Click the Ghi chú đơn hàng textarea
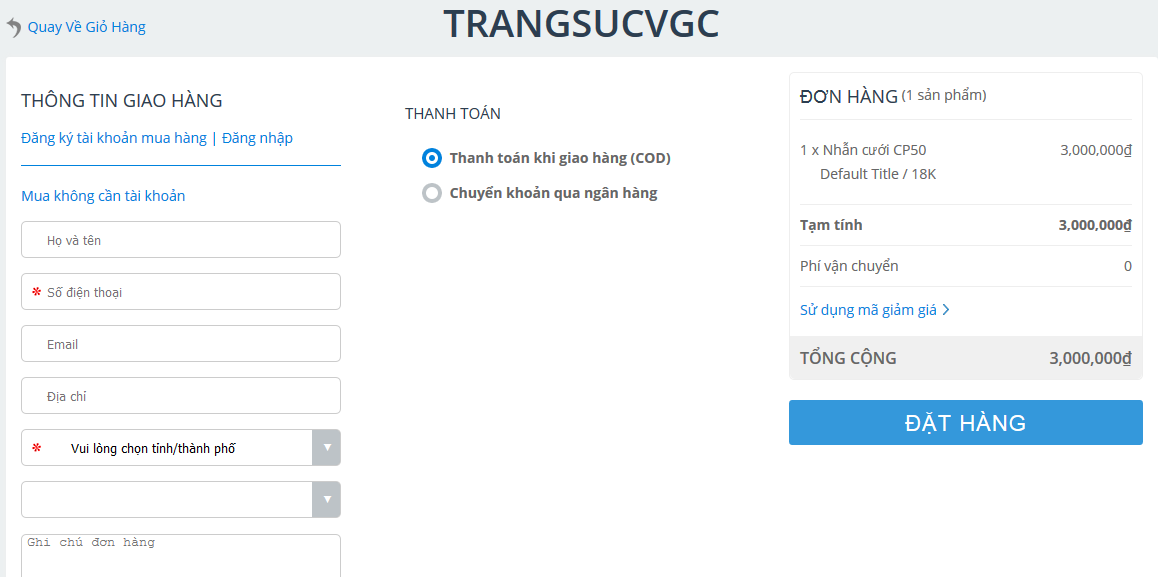Viewport: 1163px width, 582px height. click(181, 556)
